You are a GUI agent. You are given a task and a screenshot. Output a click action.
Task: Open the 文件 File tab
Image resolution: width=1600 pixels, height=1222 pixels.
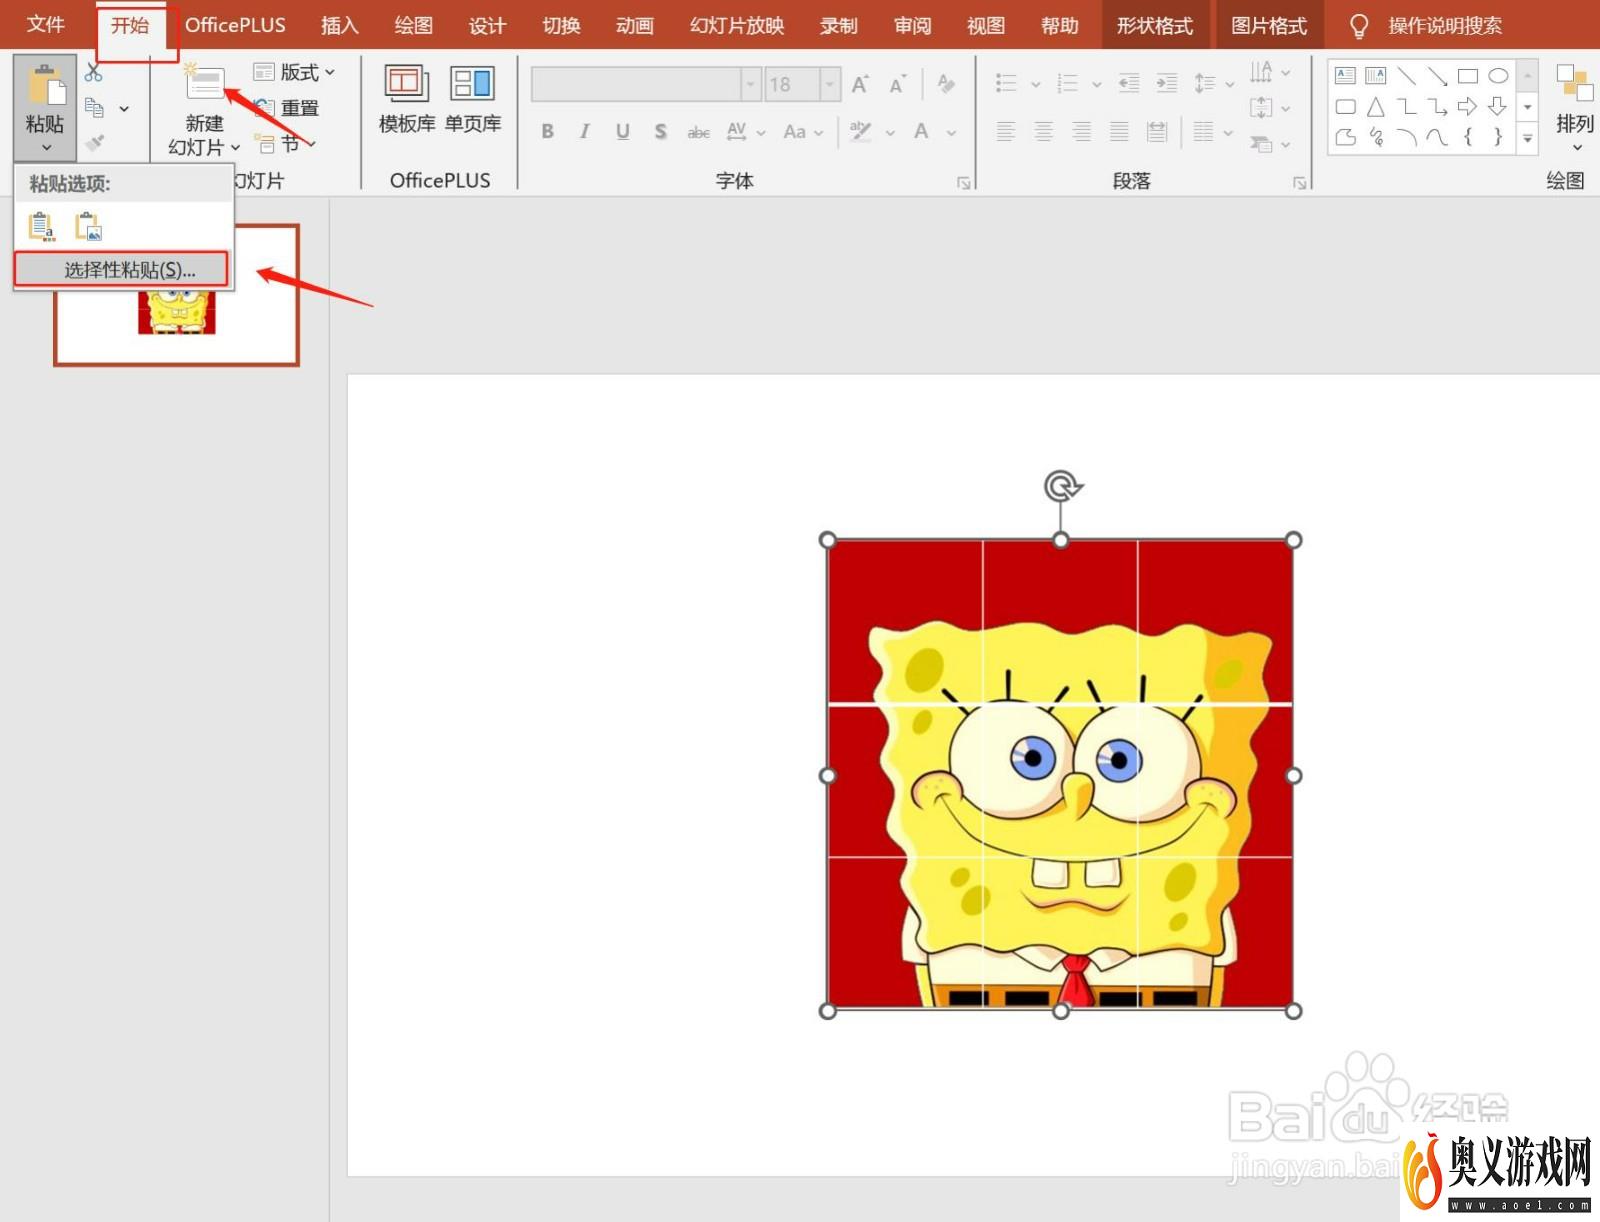(x=46, y=25)
